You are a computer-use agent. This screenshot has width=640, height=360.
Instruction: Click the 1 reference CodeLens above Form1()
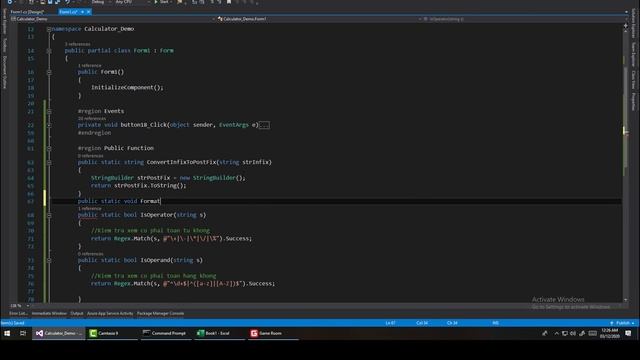click(89, 65)
